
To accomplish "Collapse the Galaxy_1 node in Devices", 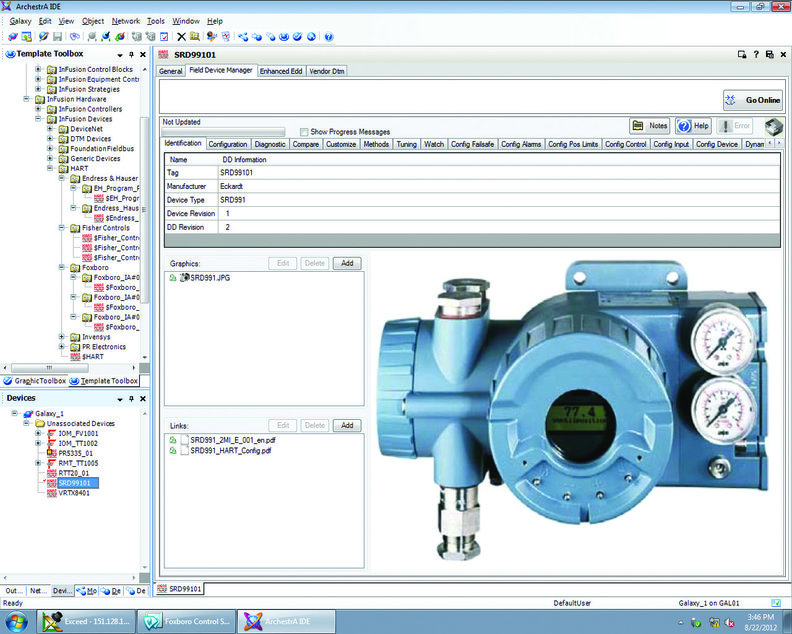I will coord(15,413).
